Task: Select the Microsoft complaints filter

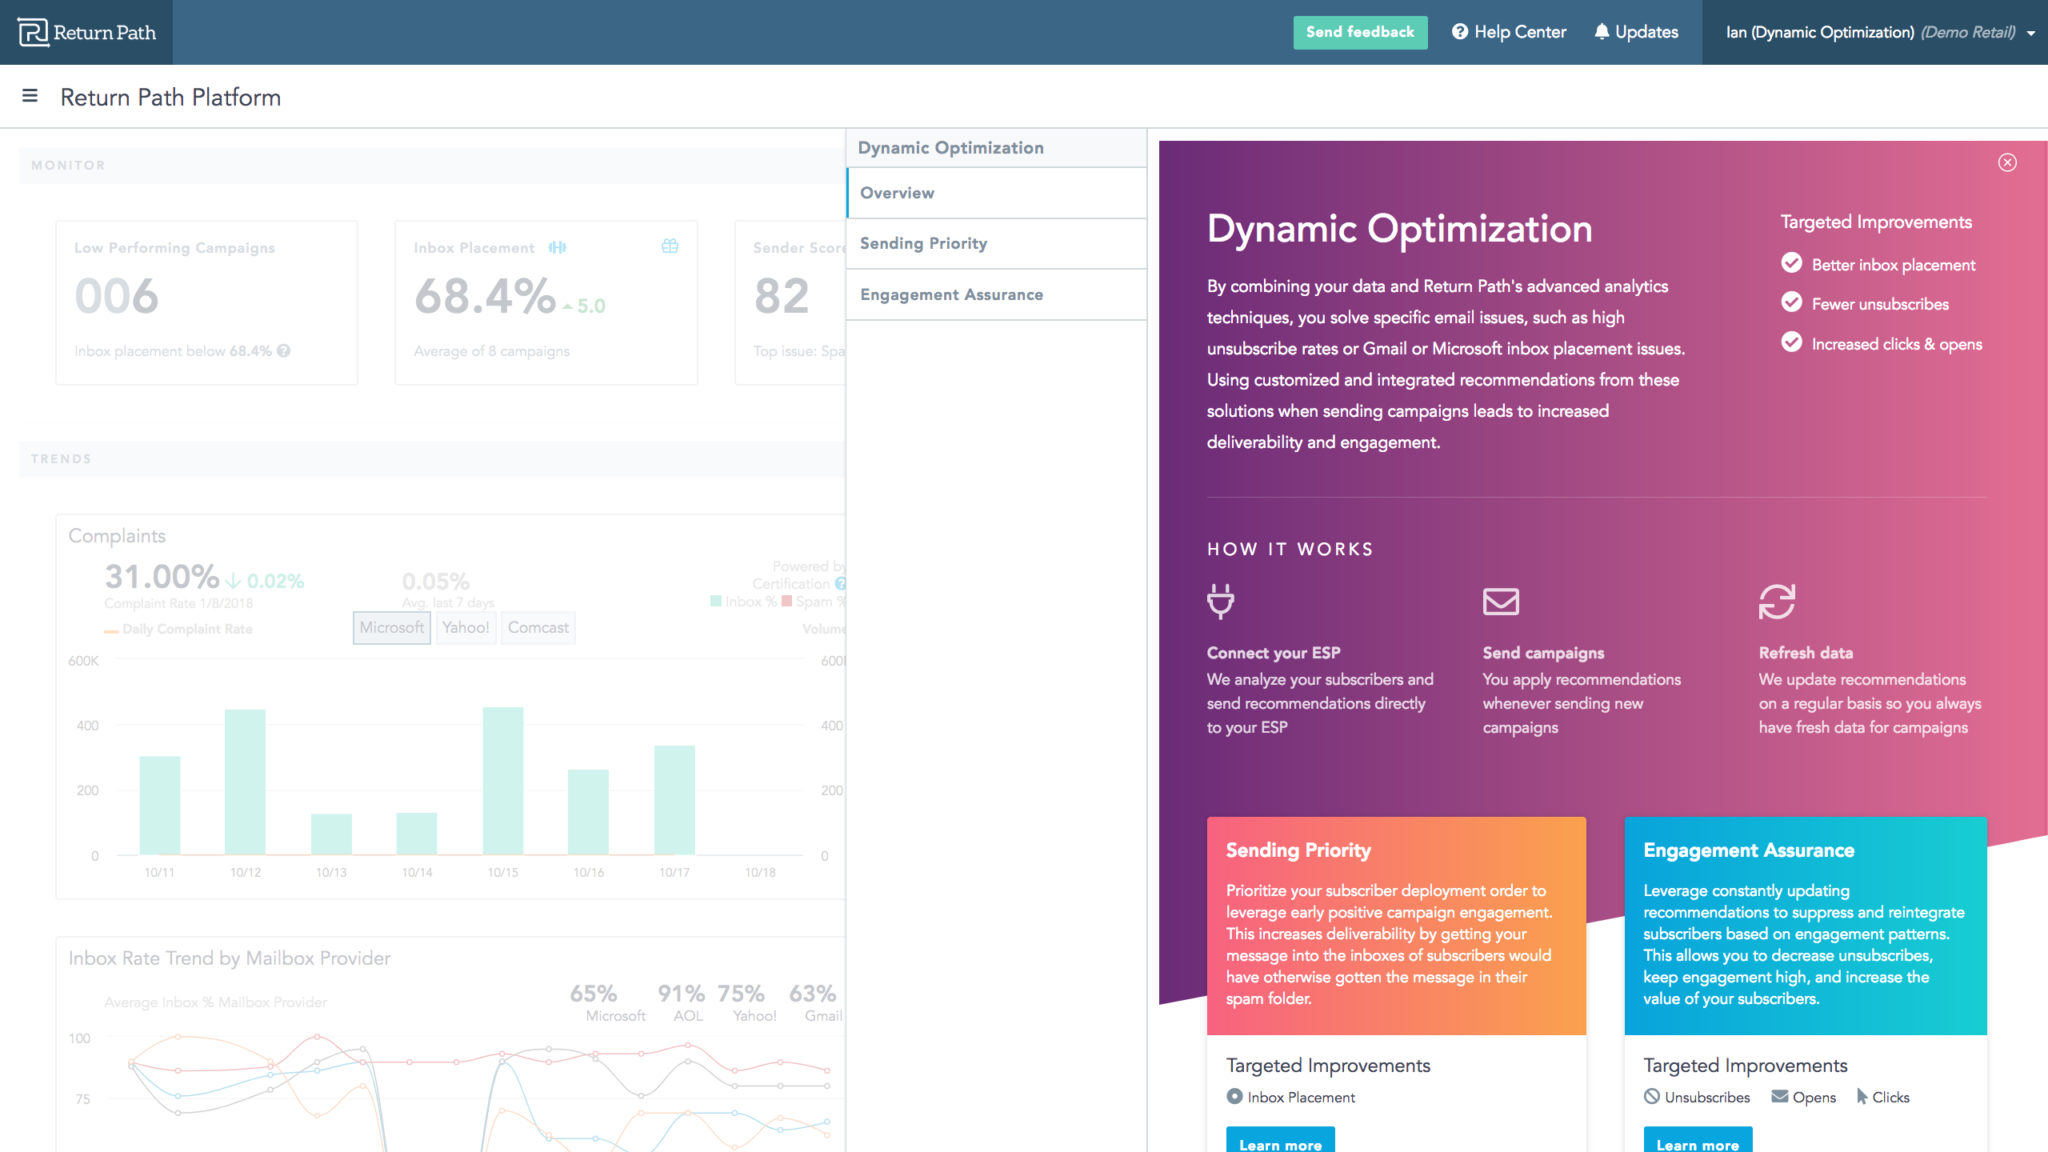Action: coord(392,627)
